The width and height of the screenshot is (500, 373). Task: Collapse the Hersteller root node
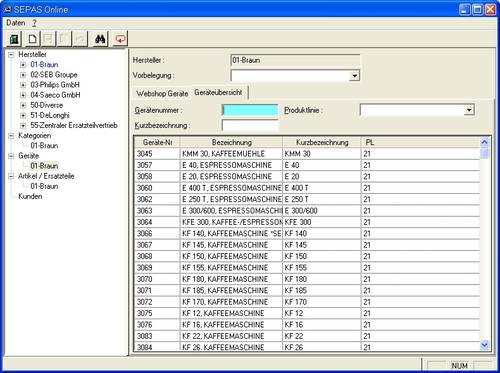pos(11,54)
